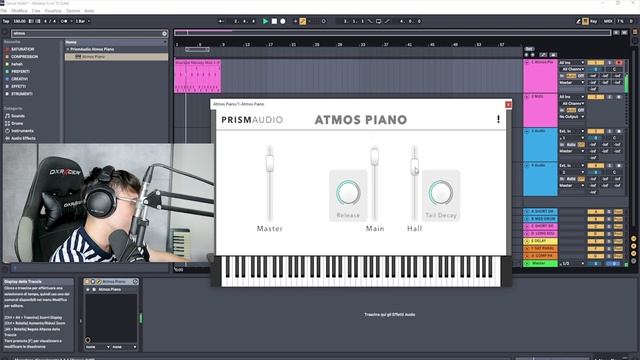This screenshot has width=640, height=360.
Task: Select the Atmos Piano preset in browser results
Action: tap(116, 57)
